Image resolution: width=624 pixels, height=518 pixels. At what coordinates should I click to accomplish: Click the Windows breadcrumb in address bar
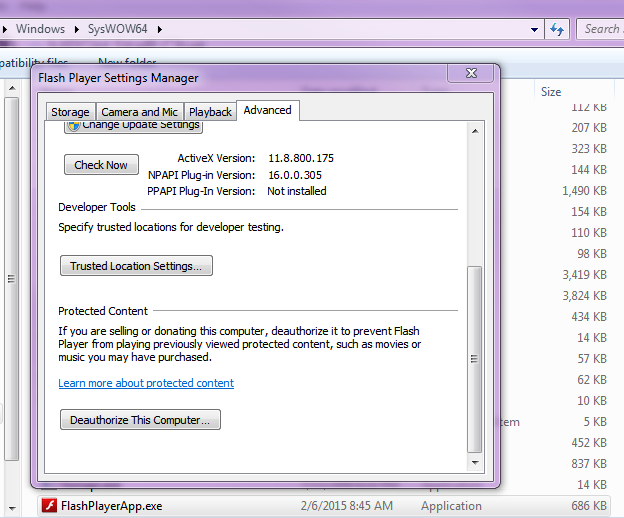click(x=40, y=29)
